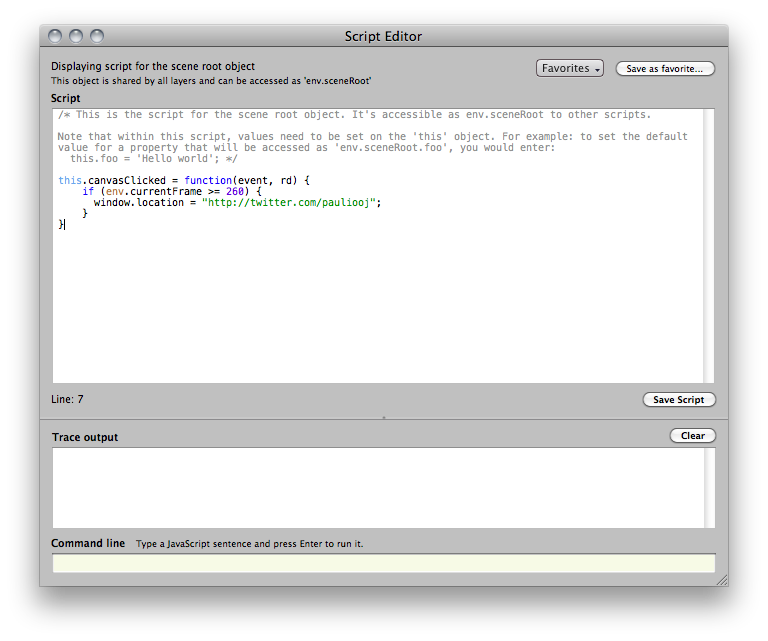This screenshot has height=641, width=768.
Task: Click the split divider handle above Trace output
Action: click(384, 418)
